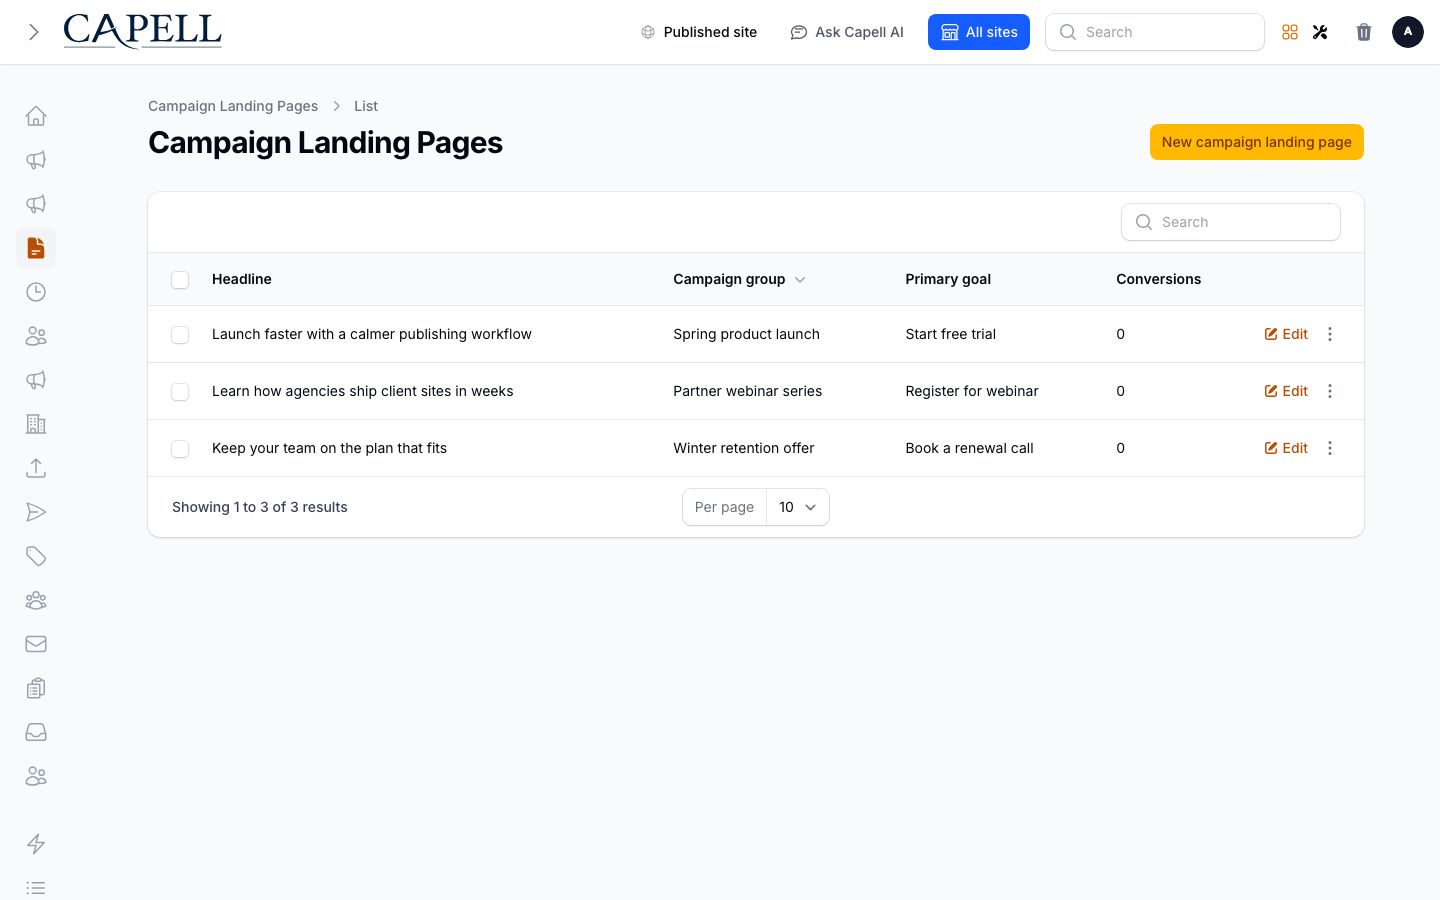
Task: Open the wrench and screwdriver tools icon
Action: pos(1320,32)
